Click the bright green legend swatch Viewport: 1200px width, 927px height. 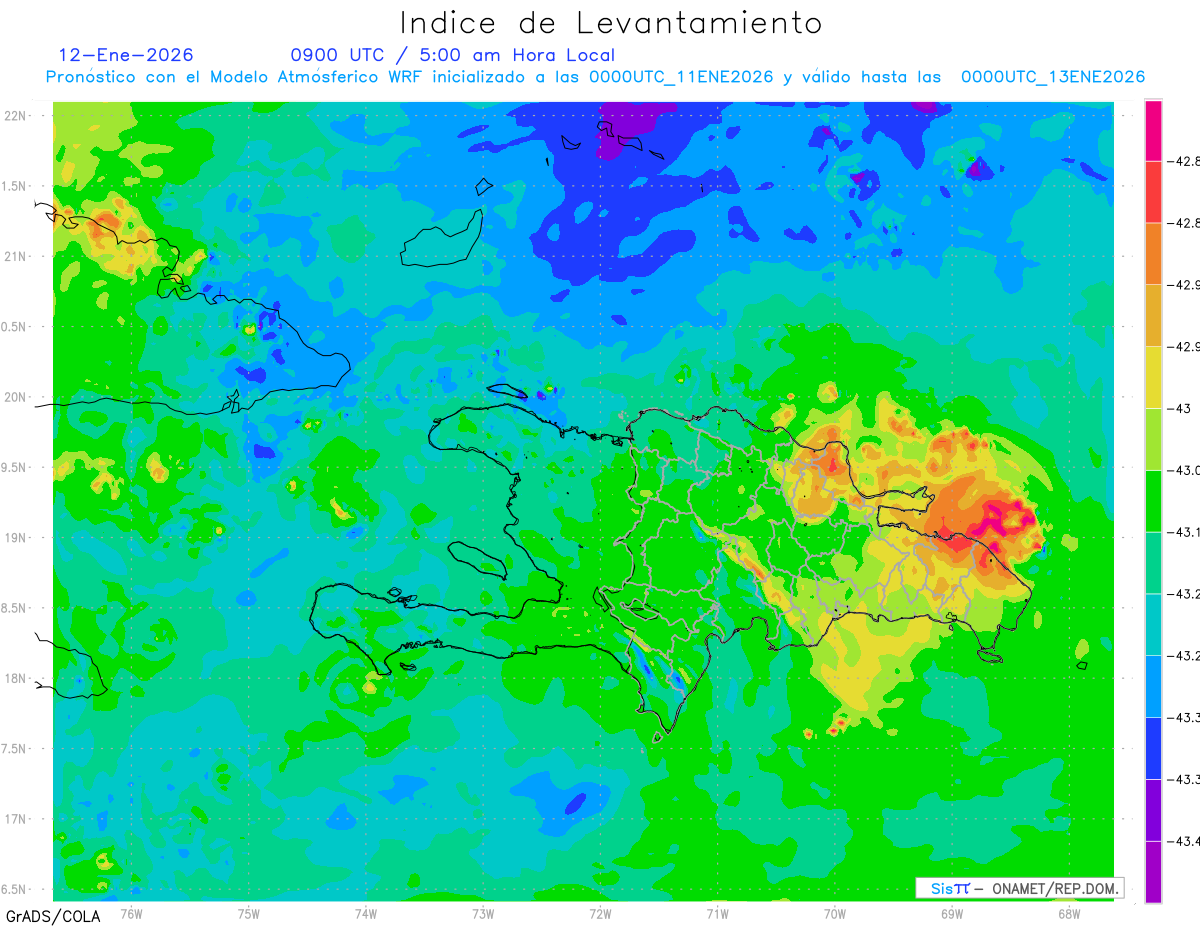(1153, 500)
